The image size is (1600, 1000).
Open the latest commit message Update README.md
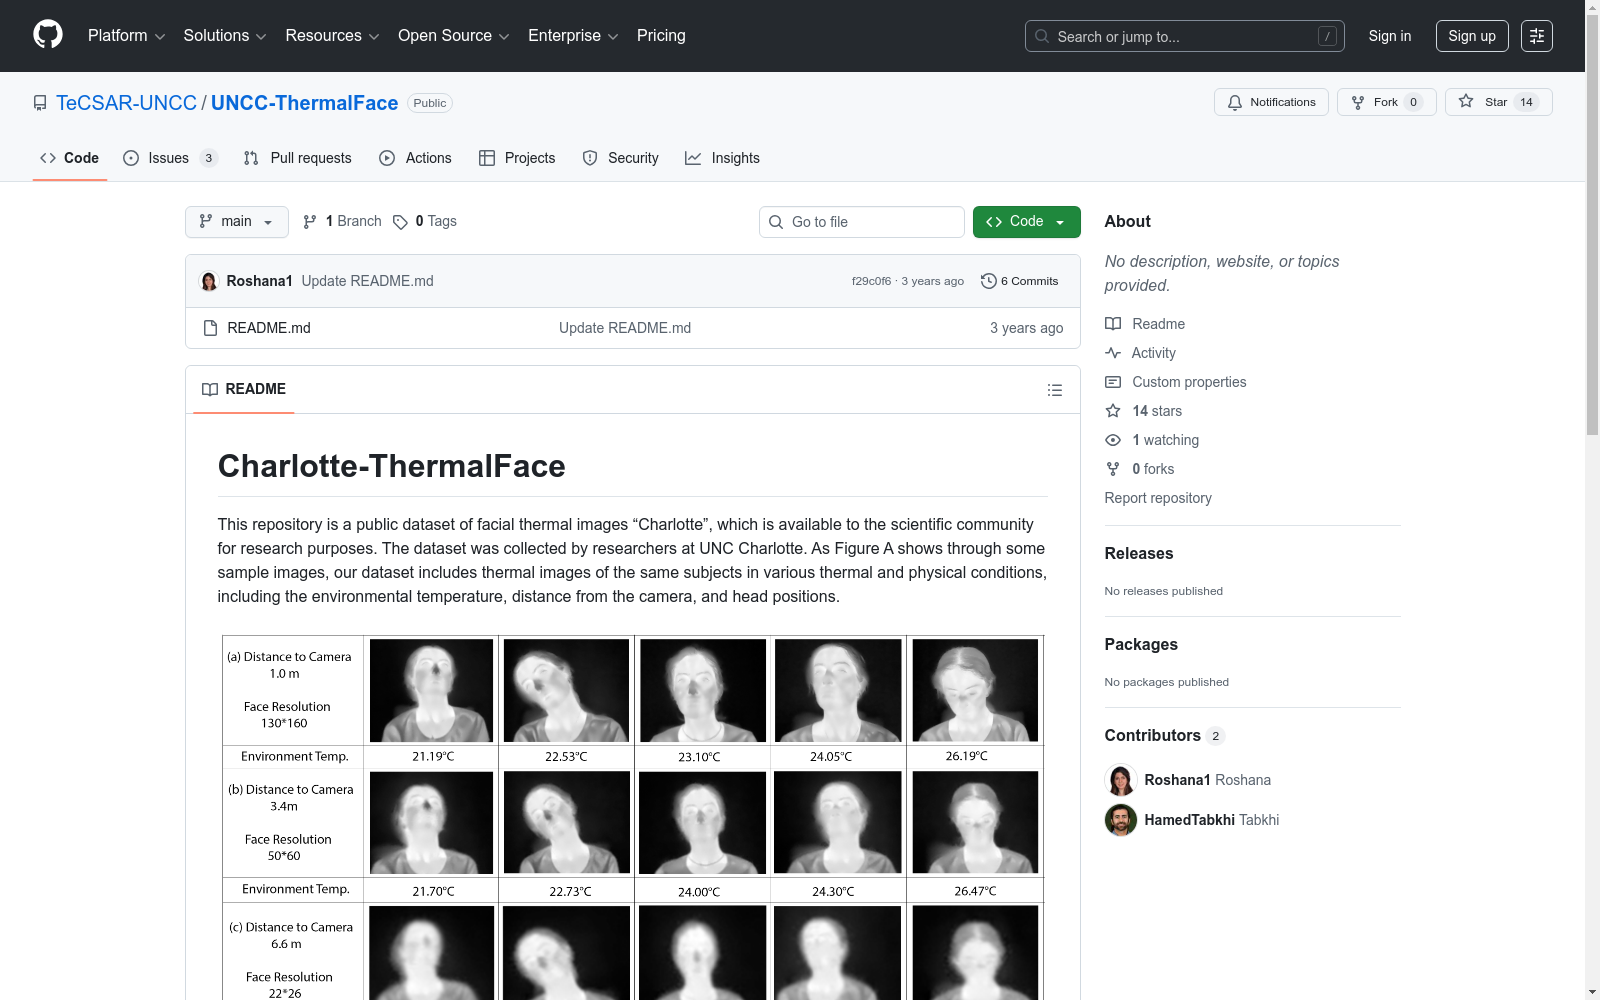point(367,281)
